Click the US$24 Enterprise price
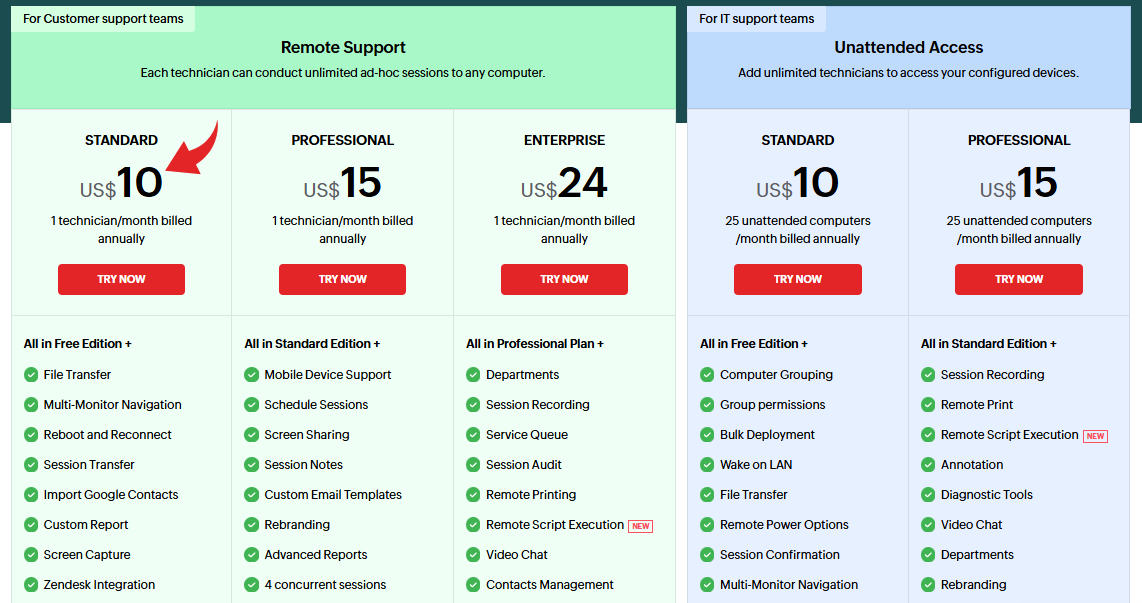1142x603 pixels. click(x=564, y=183)
